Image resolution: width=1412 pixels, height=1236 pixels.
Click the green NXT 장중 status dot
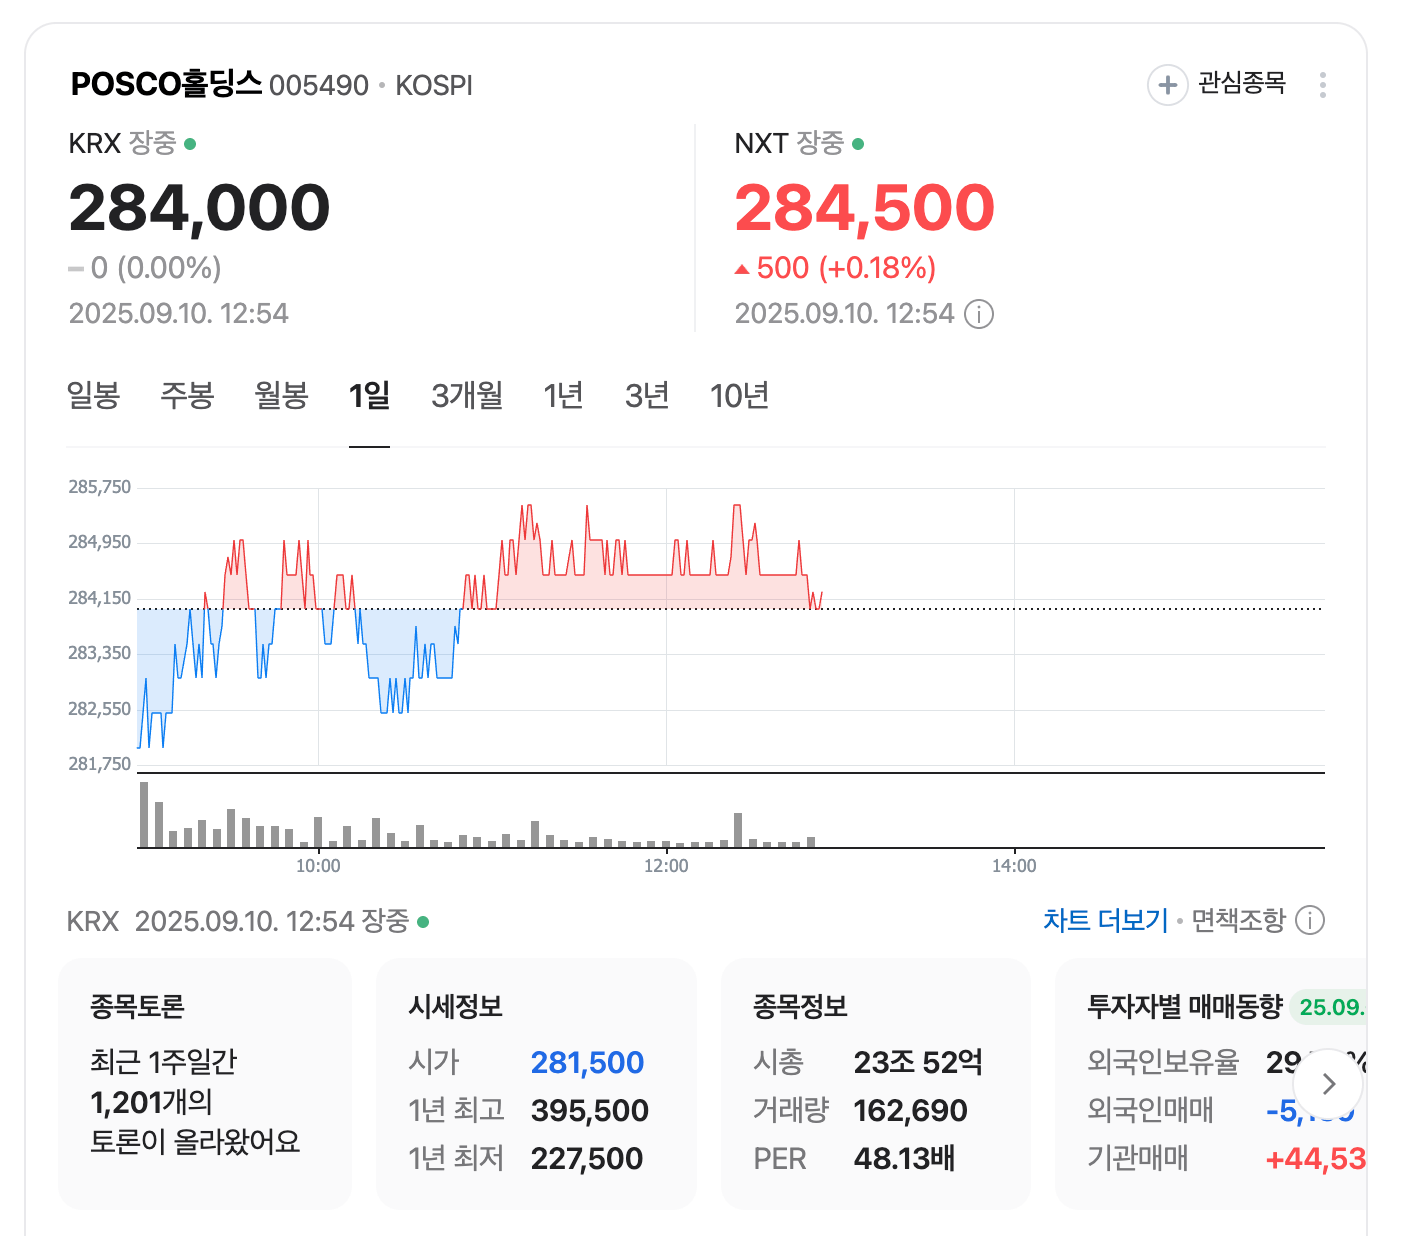pos(858,144)
